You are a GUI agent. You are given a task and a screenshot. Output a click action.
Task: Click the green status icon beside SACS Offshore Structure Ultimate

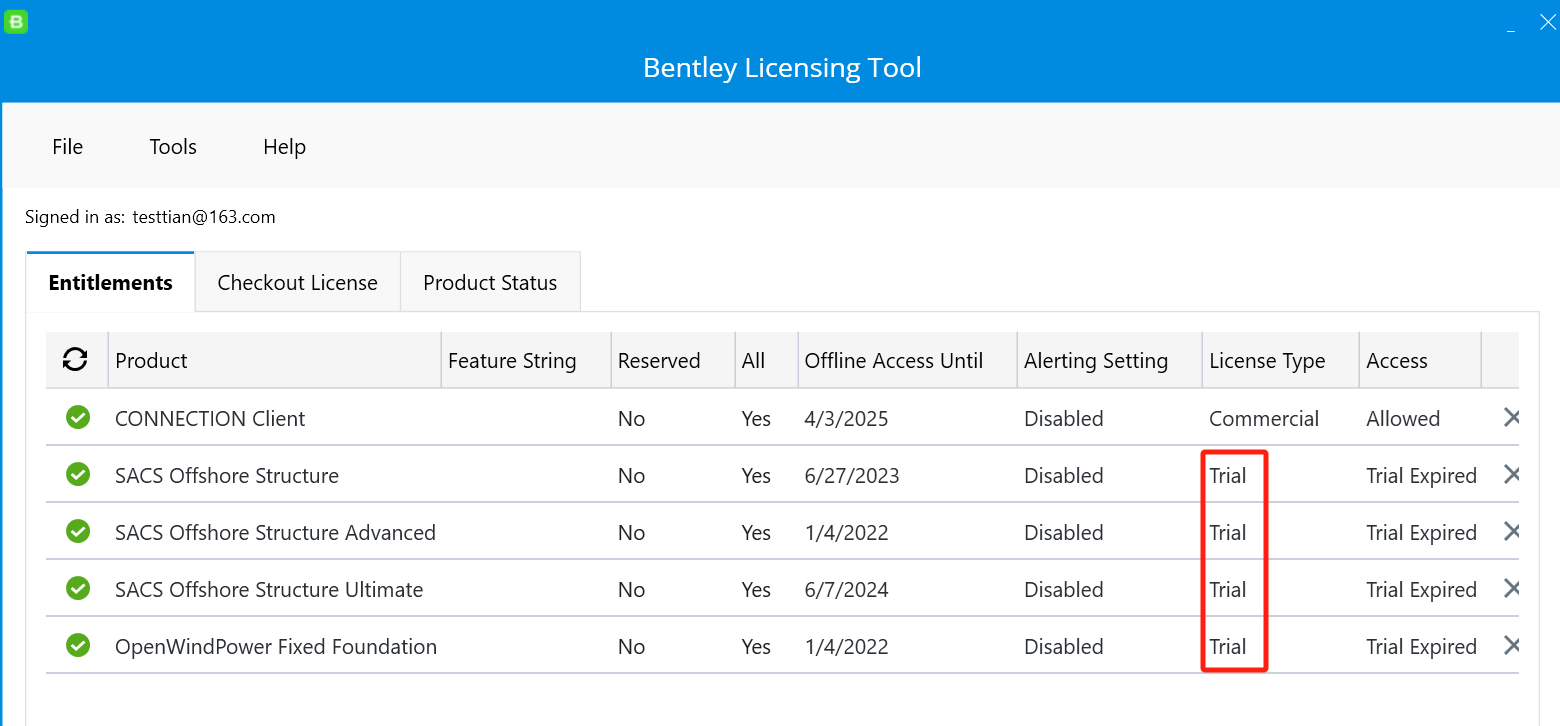(77, 588)
